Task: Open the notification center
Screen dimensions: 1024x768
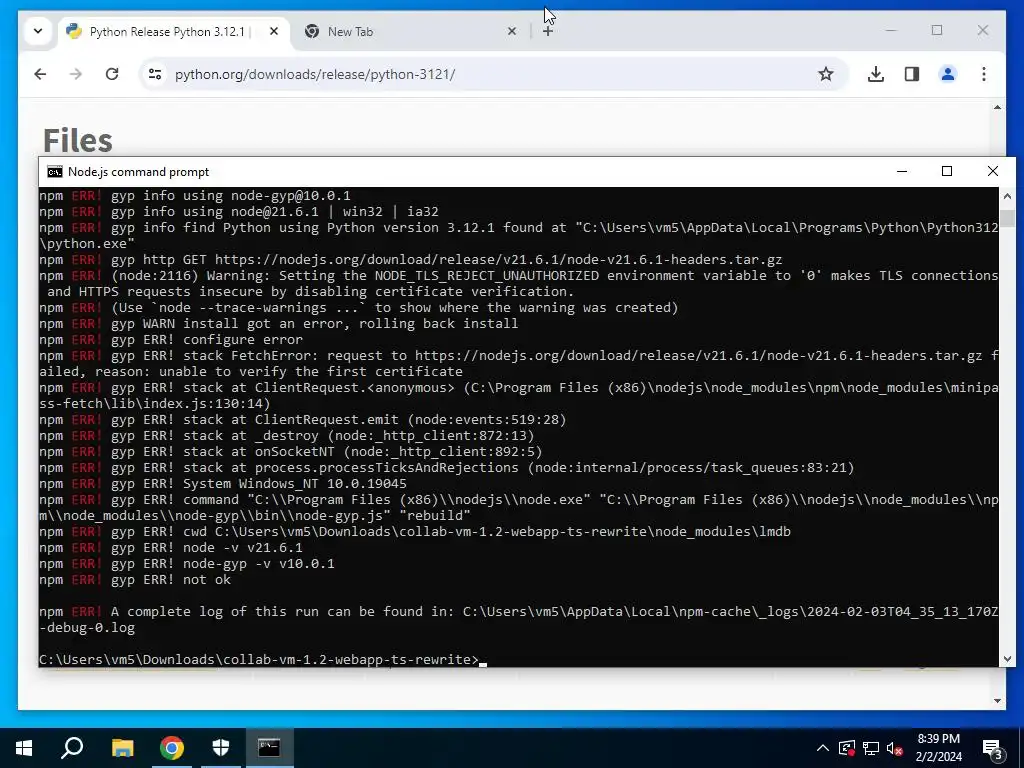Action: tap(993, 749)
